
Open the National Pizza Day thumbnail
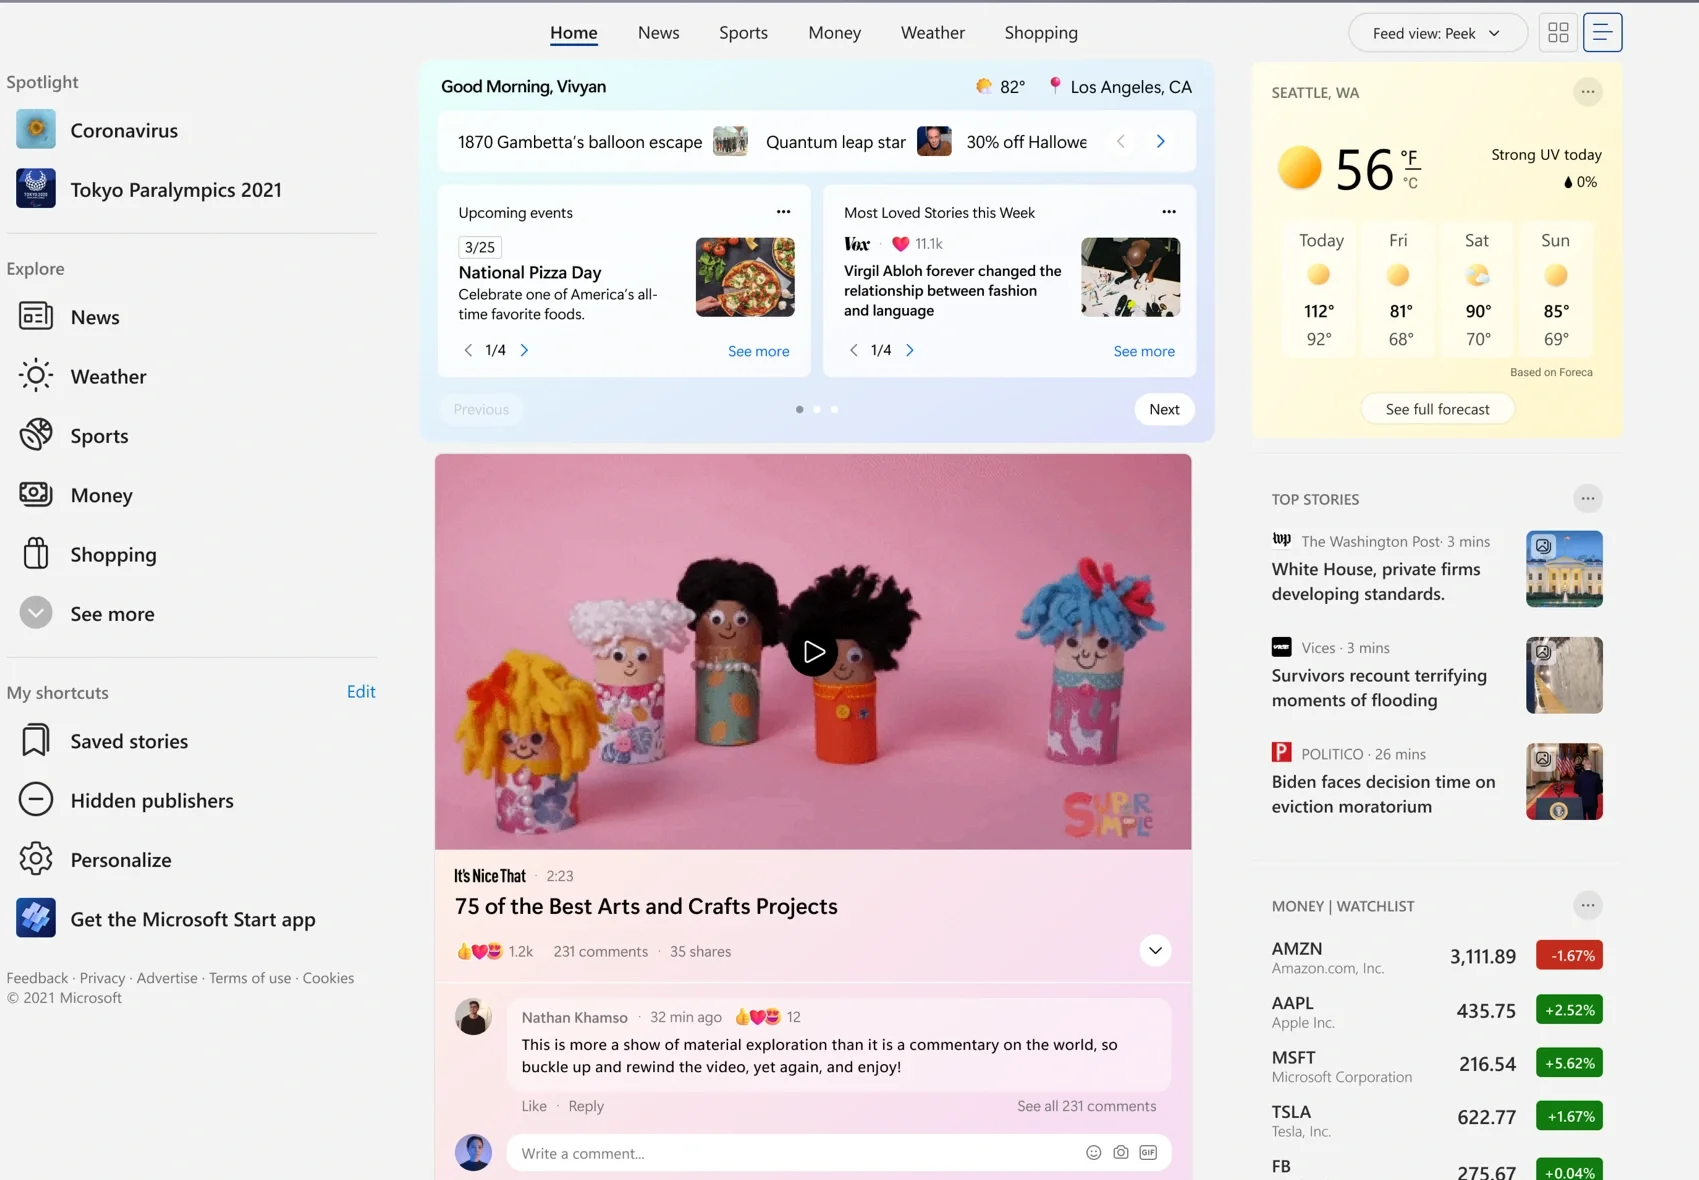point(745,277)
